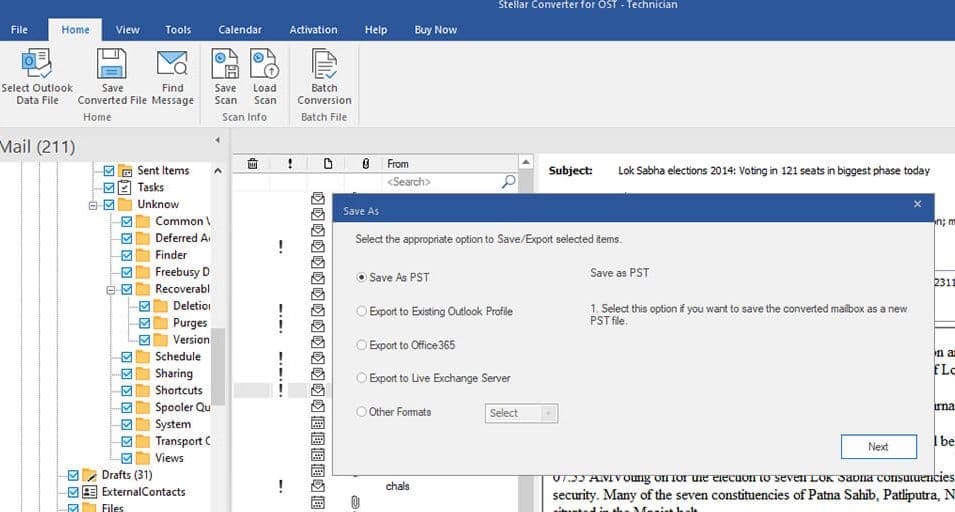The image size is (955, 512).
Task: Select the Transport folder
Action: click(x=182, y=441)
